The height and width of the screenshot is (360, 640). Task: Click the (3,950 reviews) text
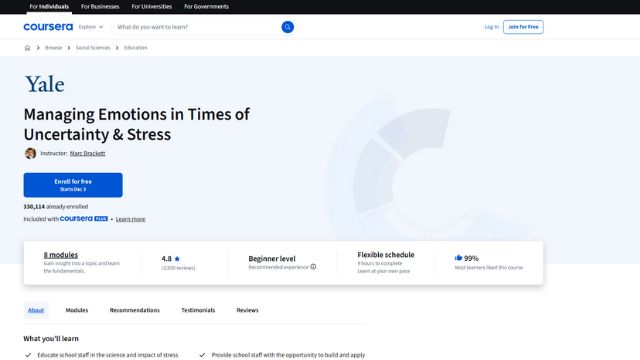point(178,268)
